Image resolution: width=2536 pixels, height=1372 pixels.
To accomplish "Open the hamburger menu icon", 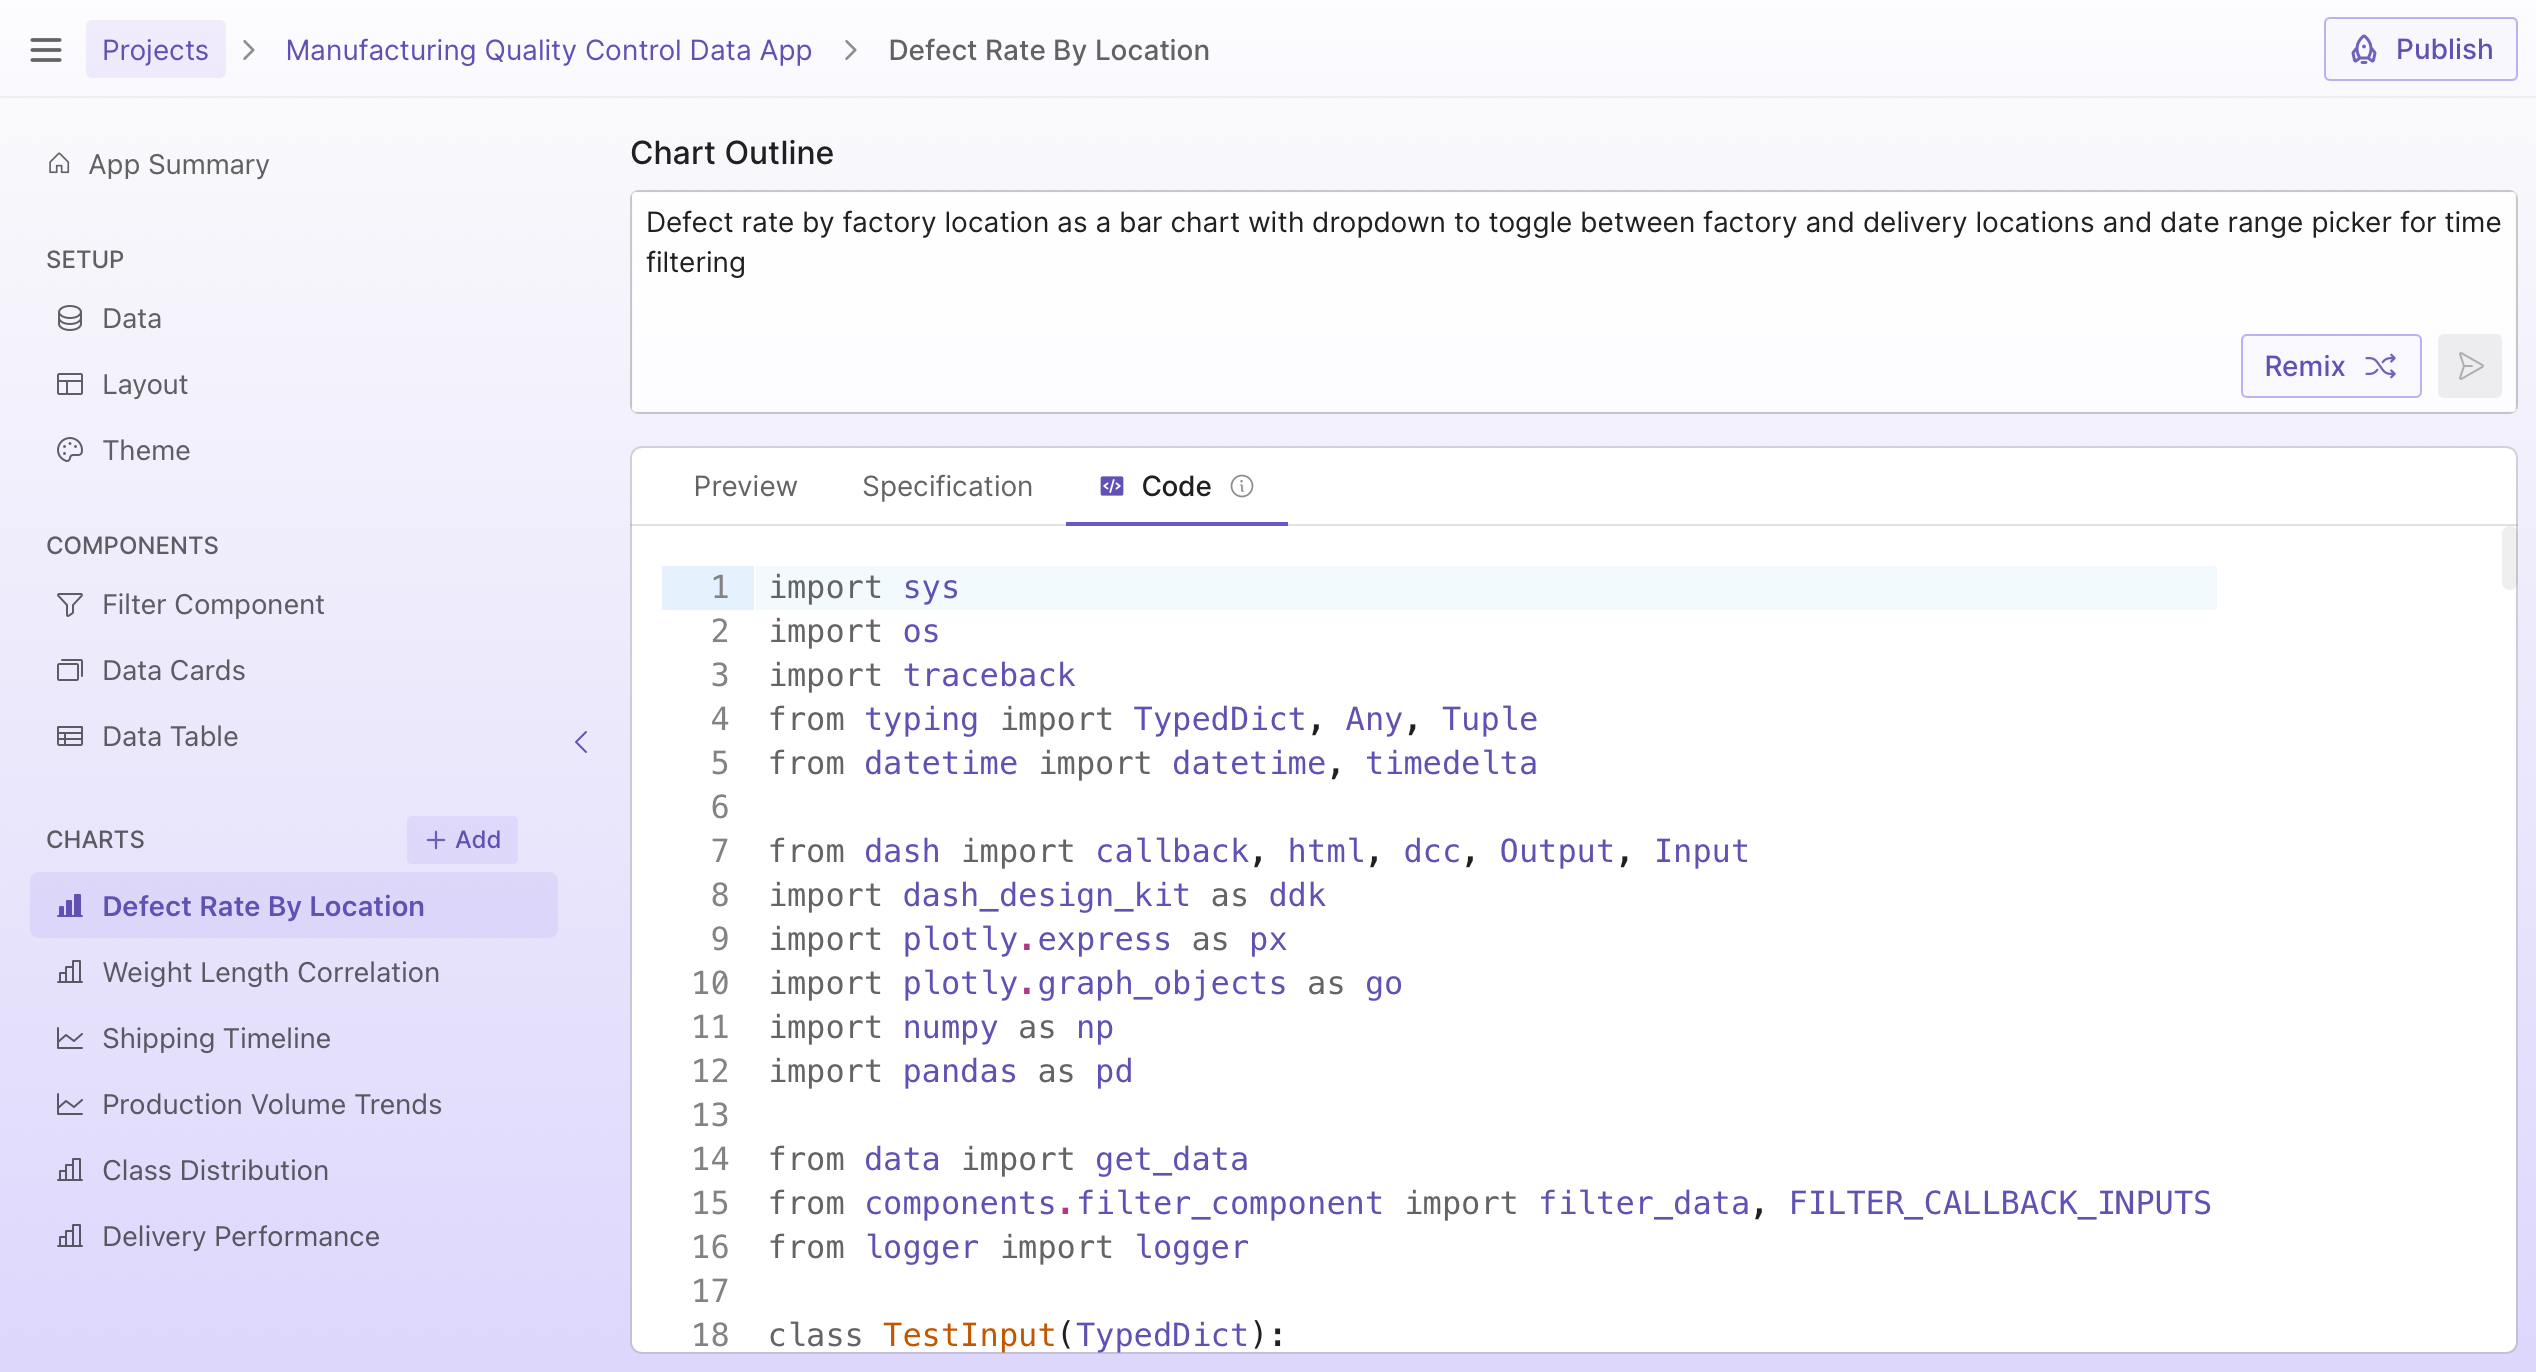I will pos(46,50).
